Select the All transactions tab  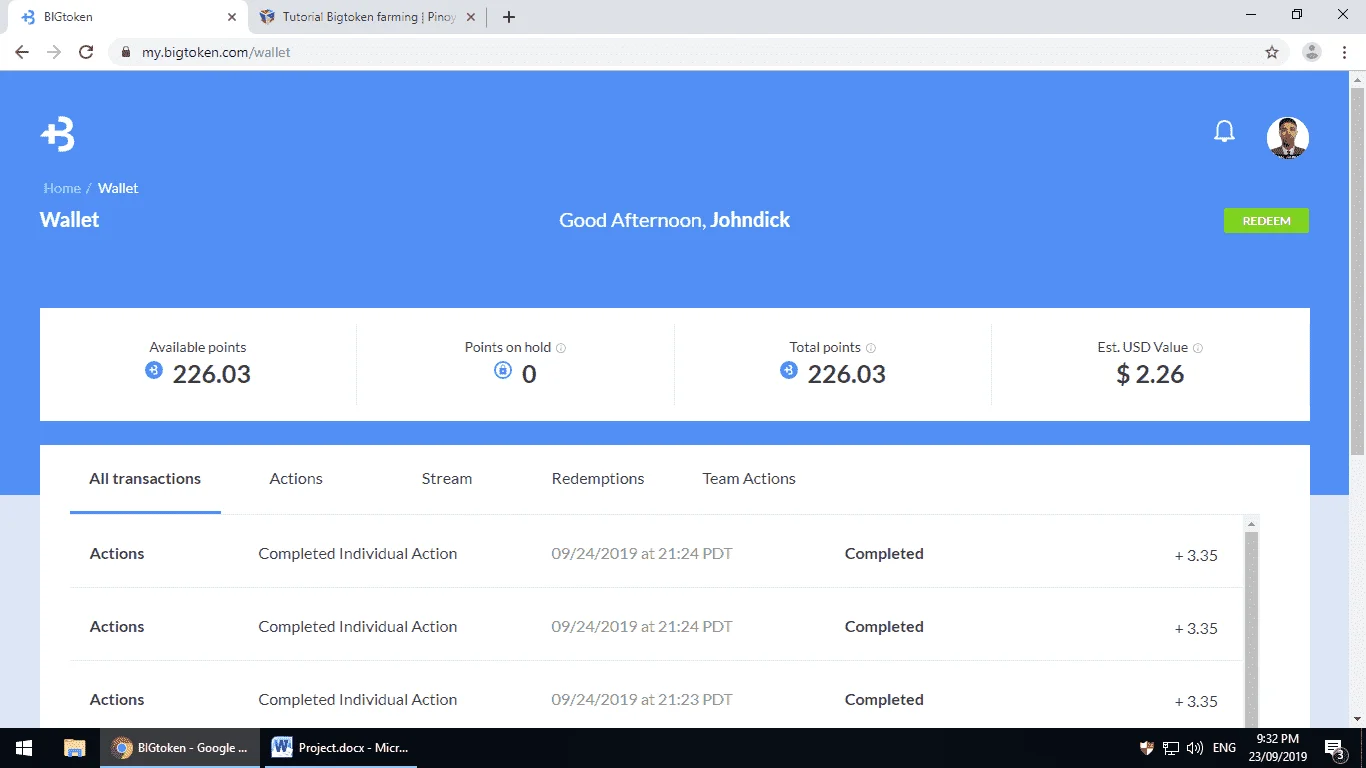tap(145, 479)
